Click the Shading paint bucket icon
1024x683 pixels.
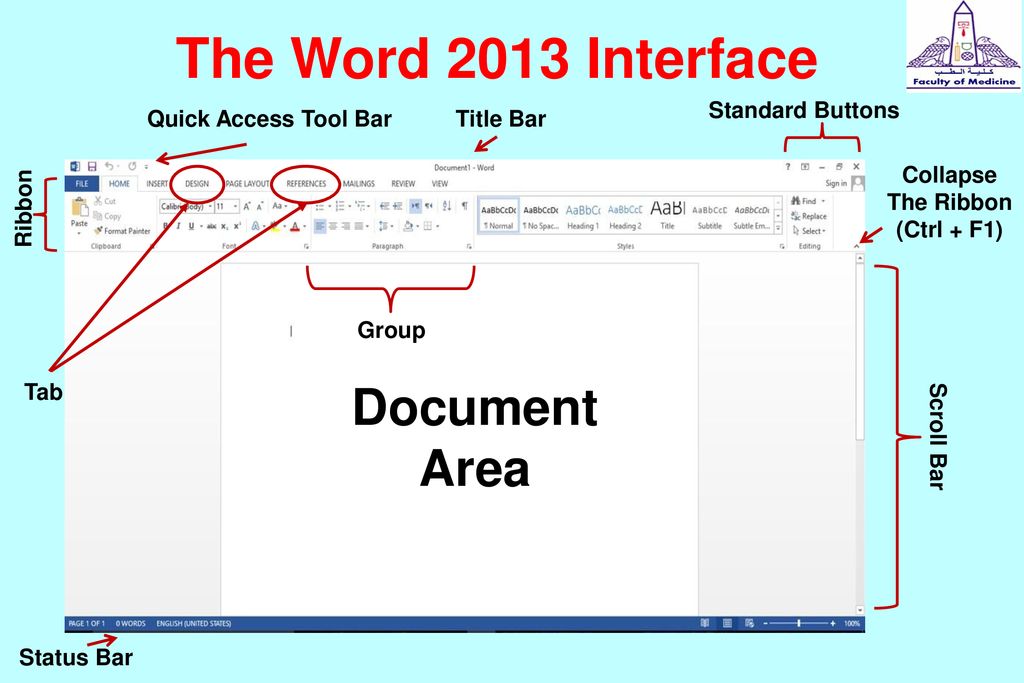point(408,226)
